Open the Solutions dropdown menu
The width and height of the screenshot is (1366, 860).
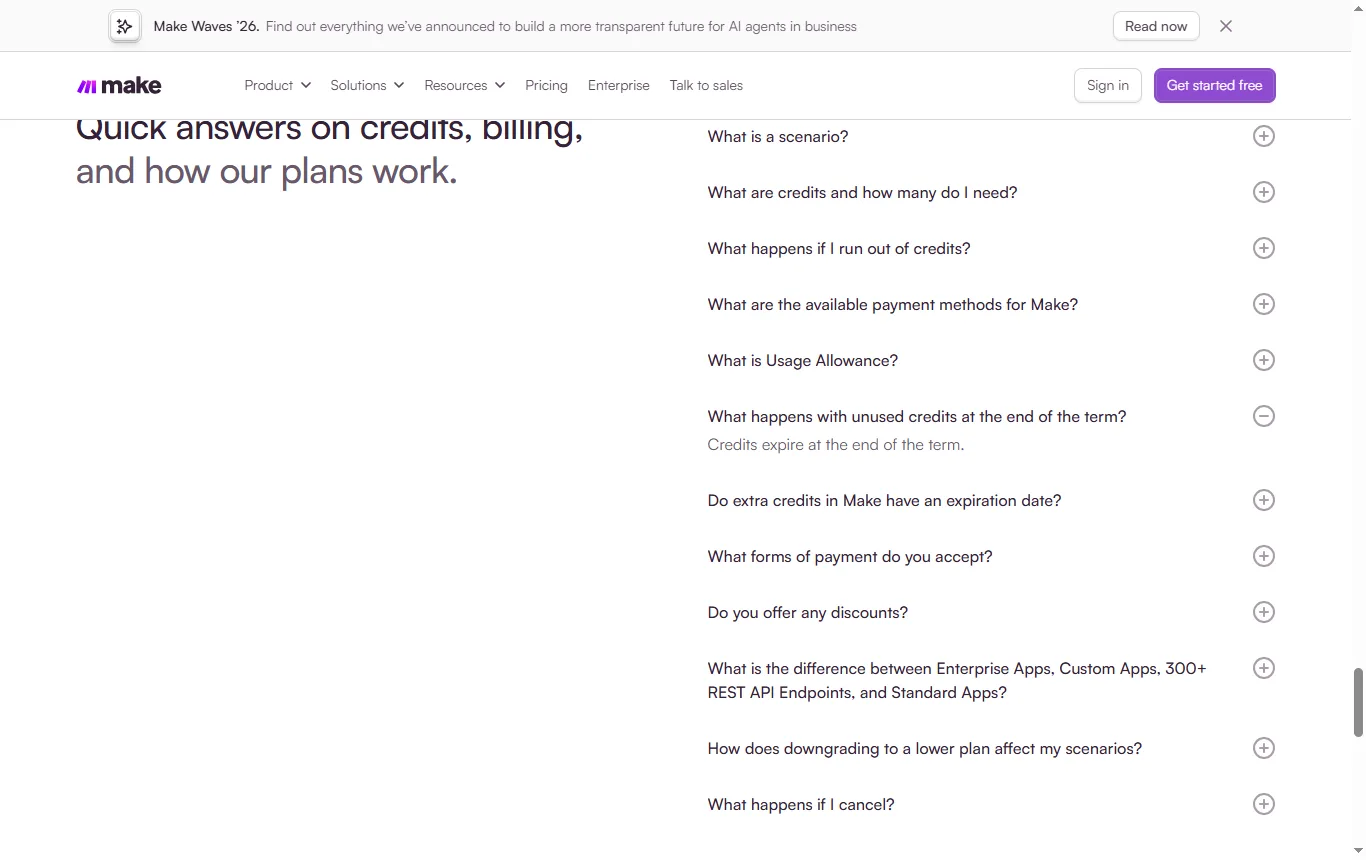[367, 86]
